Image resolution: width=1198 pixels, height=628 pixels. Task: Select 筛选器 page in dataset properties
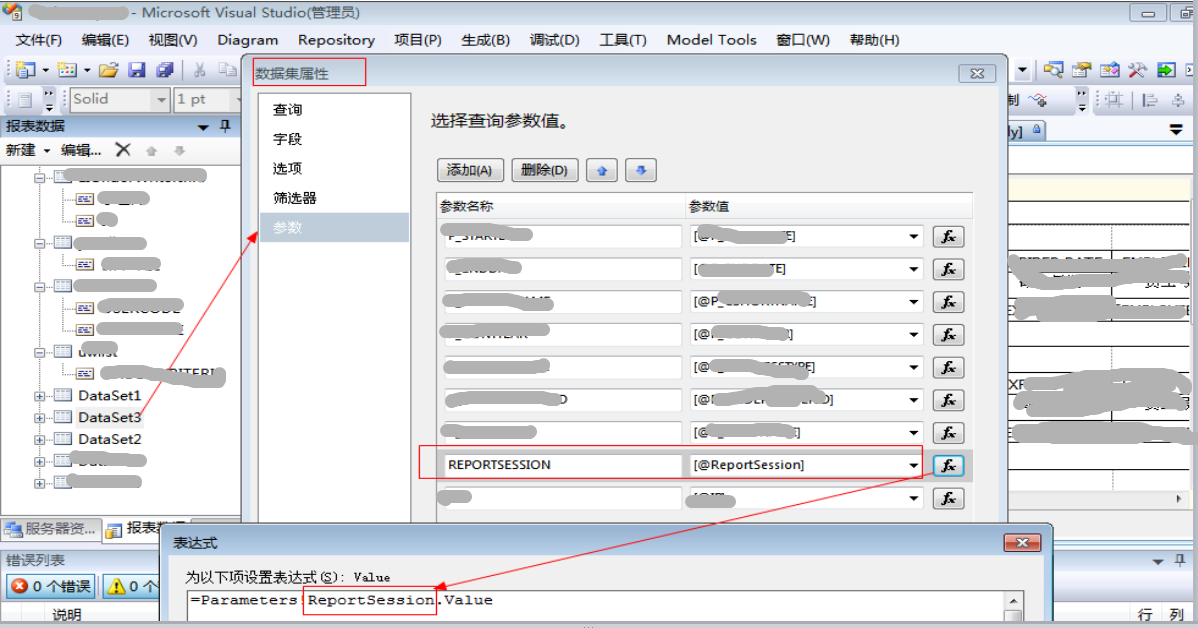(x=334, y=198)
